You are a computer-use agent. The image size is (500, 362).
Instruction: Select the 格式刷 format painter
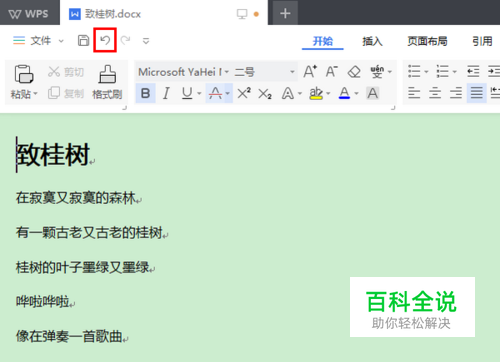coord(107,82)
